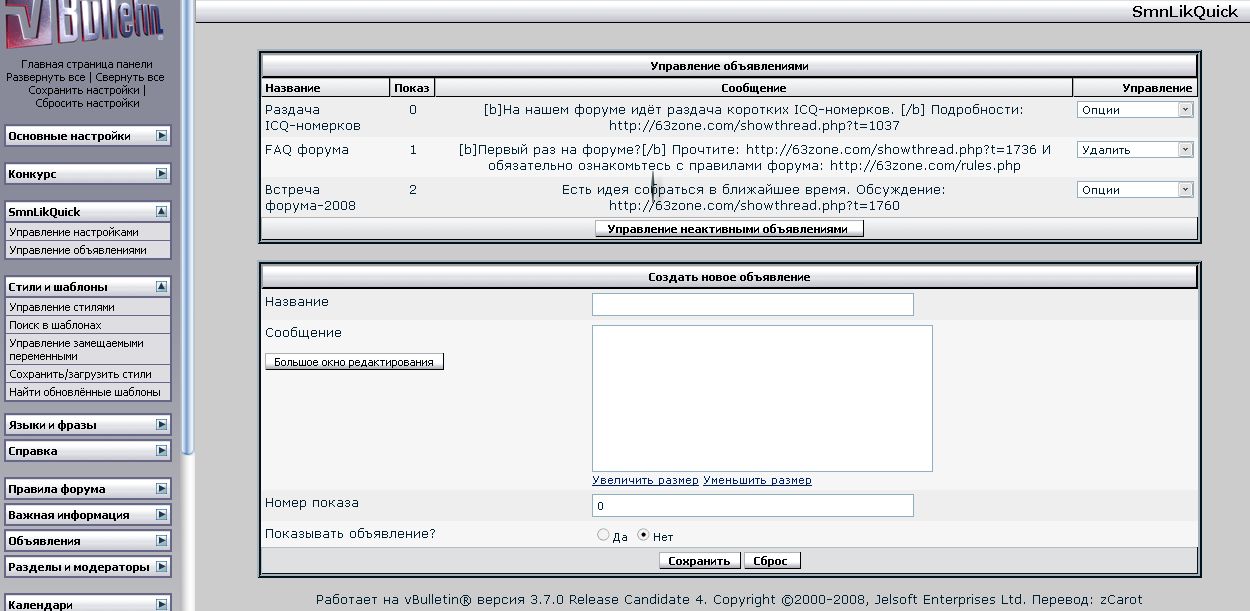The width and height of the screenshot is (1250, 611).
Task: Expand the Важная информация section arrow
Action: pyautogui.click(x=161, y=514)
